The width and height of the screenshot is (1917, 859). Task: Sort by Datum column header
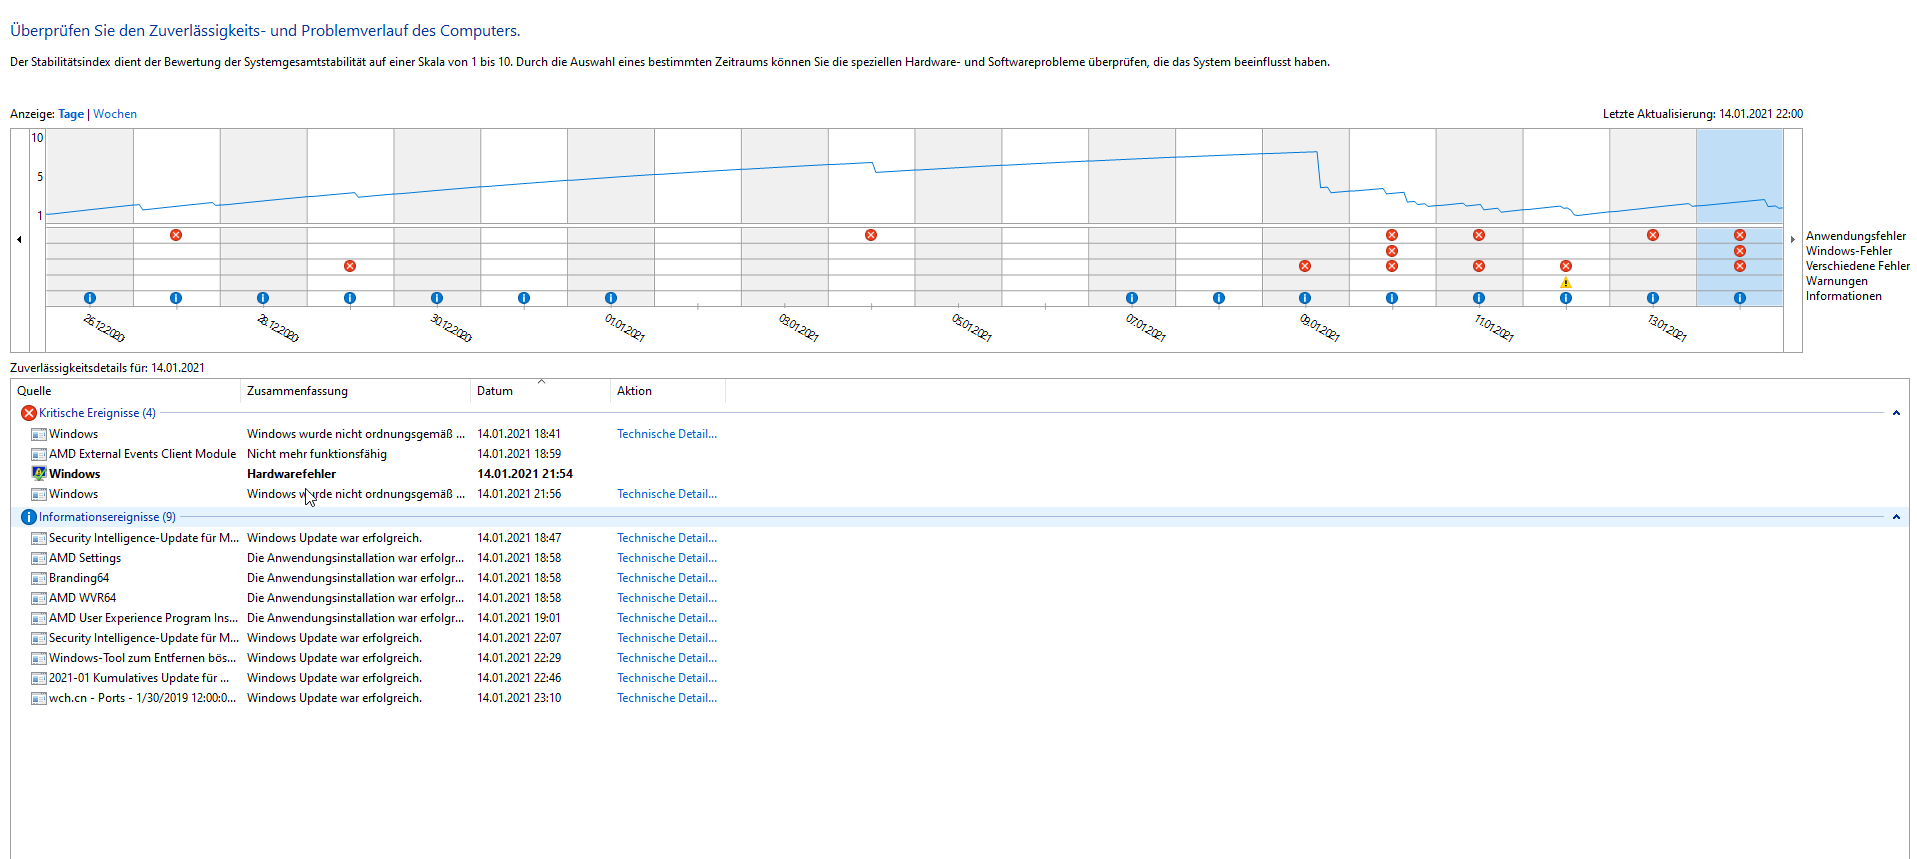click(x=540, y=391)
